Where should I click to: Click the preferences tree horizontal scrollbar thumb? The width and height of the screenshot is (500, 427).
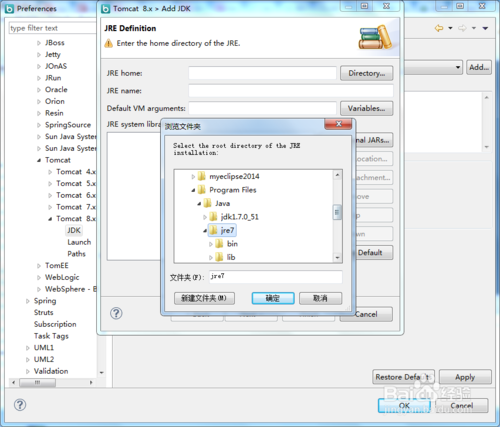coord(37,382)
